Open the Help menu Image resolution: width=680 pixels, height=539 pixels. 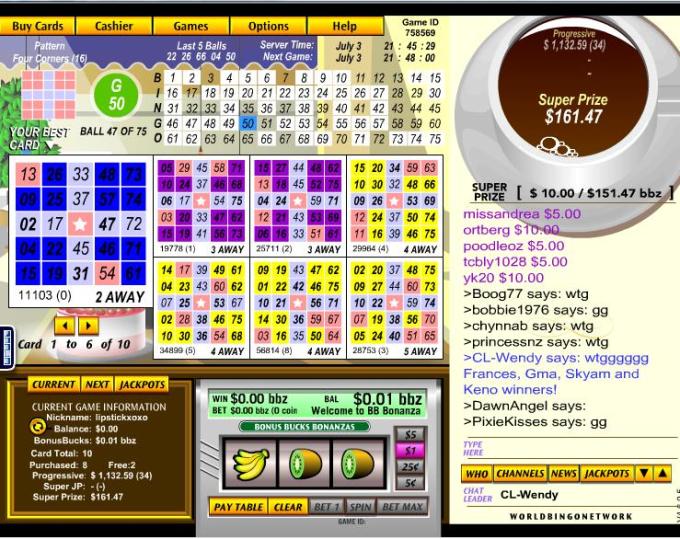(x=345, y=26)
